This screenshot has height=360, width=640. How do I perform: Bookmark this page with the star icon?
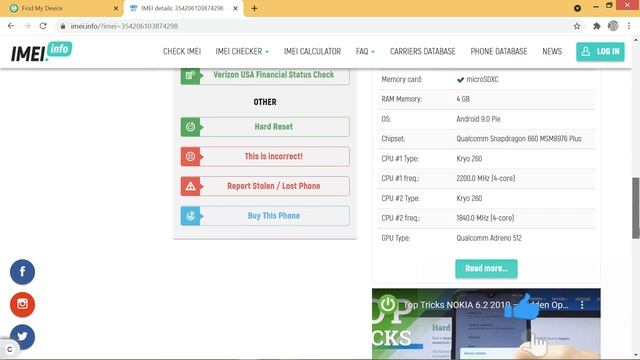(x=577, y=26)
